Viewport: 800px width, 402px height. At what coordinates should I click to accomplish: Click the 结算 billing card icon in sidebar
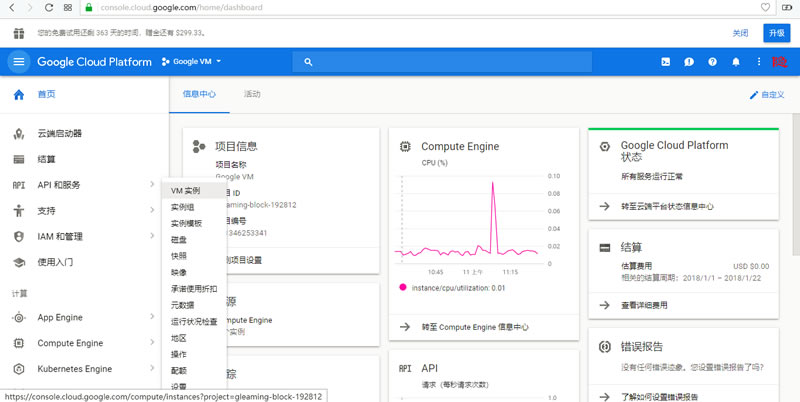19,160
